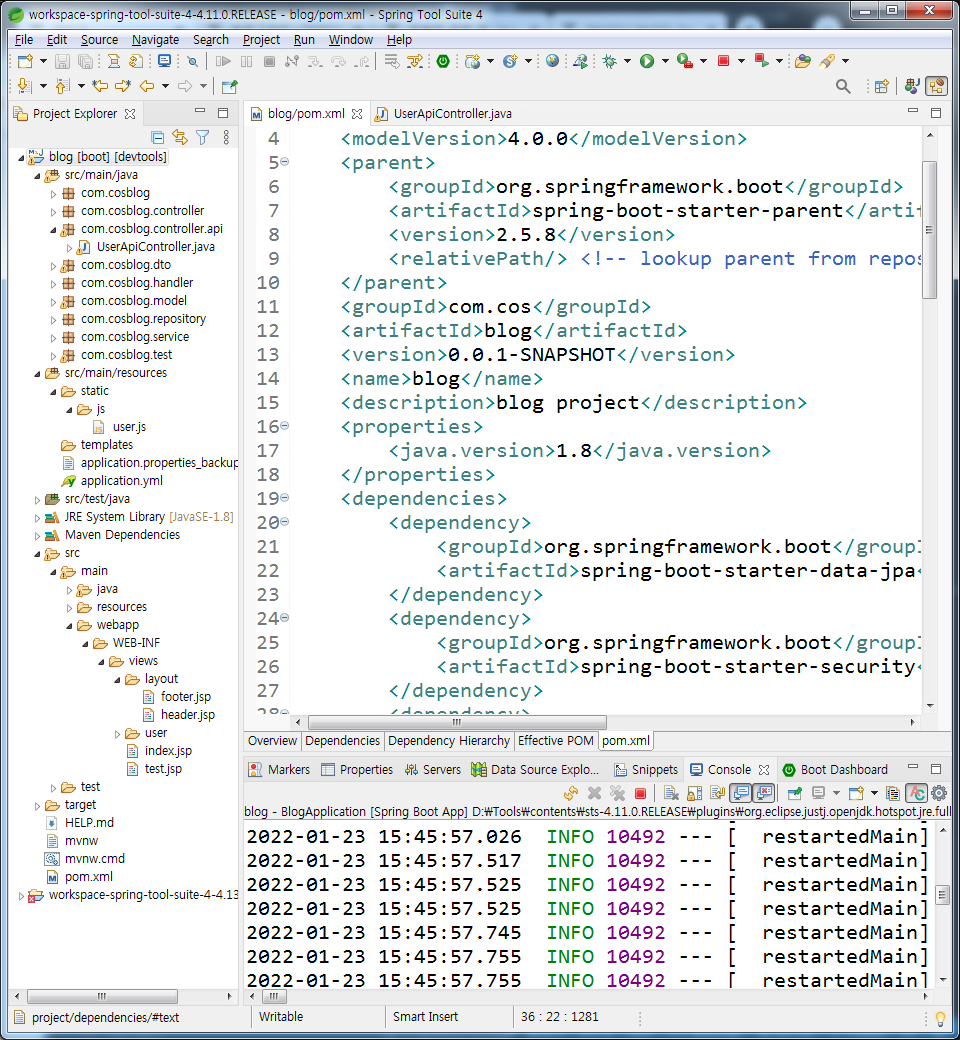Expand the com.cosblog package node
This screenshot has height=1040, width=960.
pos(54,194)
